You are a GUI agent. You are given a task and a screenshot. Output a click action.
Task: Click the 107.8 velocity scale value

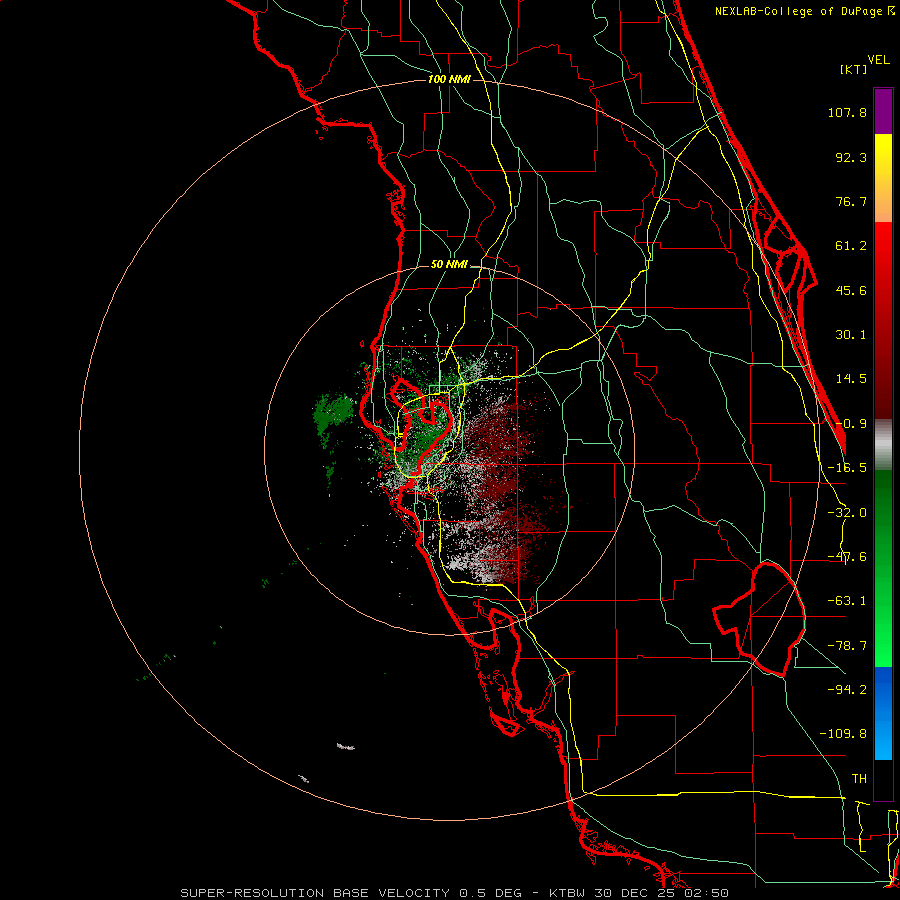(x=847, y=112)
